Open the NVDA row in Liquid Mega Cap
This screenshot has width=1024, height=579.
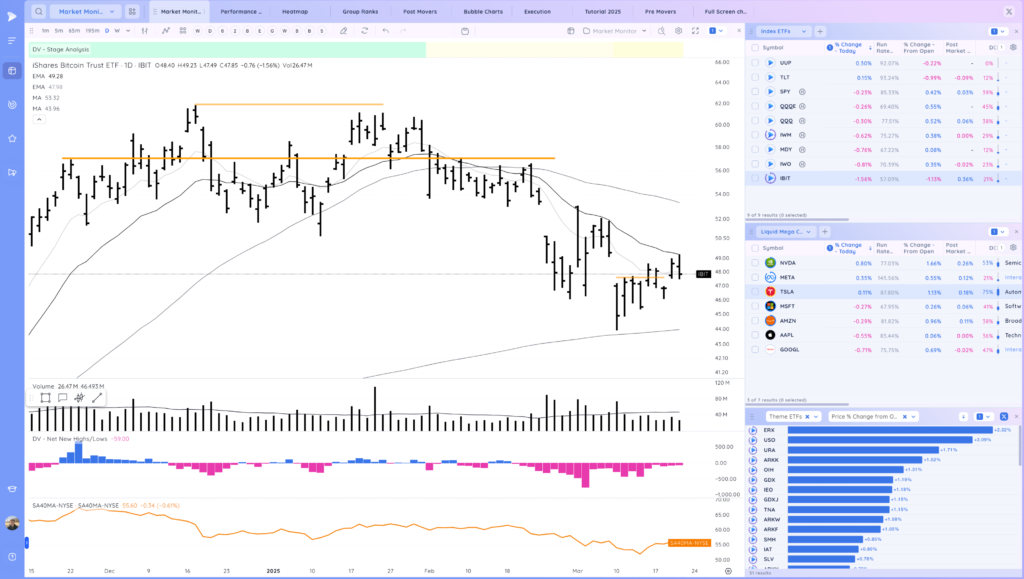pyautogui.click(x=884, y=263)
